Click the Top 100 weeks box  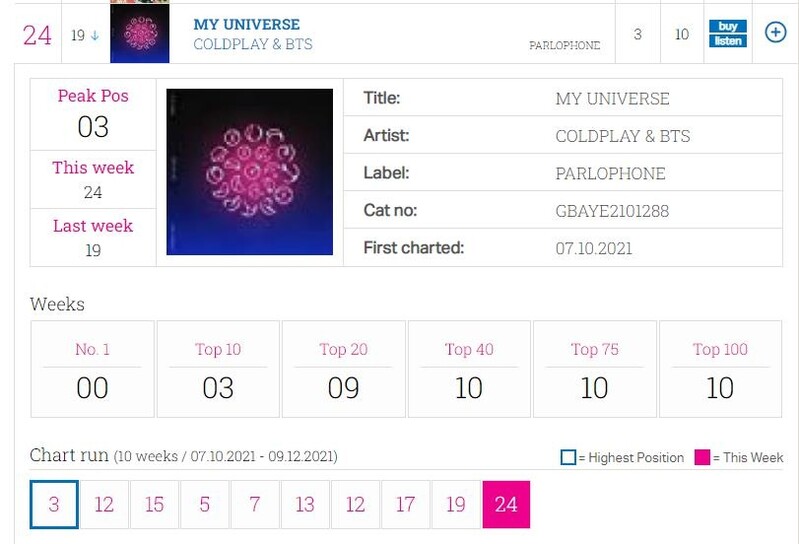(720, 369)
